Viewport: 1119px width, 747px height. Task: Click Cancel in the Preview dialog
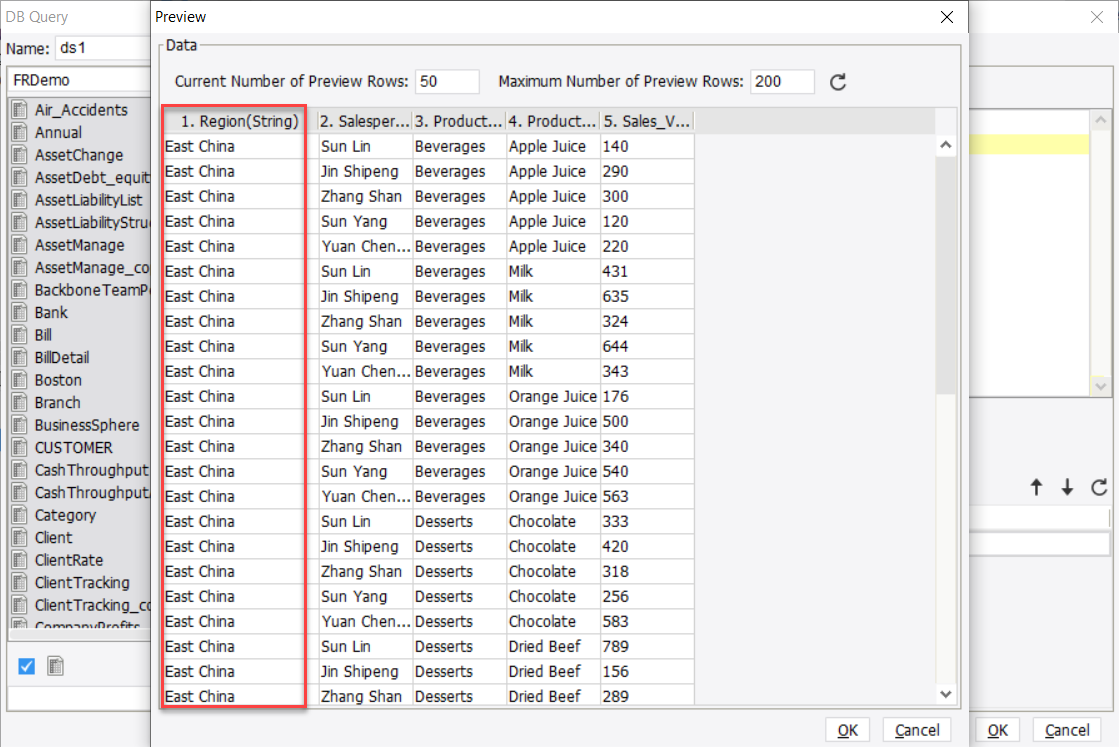(916, 730)
